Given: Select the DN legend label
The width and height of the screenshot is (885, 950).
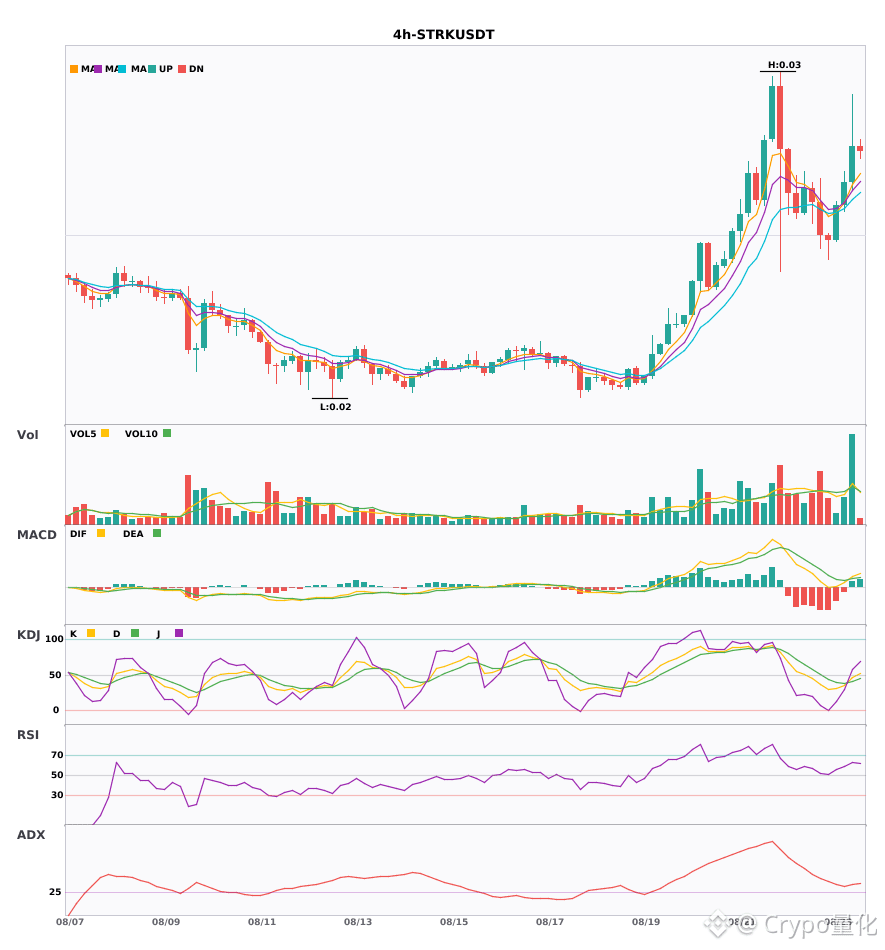Looking at the screenshot, I should tap(196, 69).
